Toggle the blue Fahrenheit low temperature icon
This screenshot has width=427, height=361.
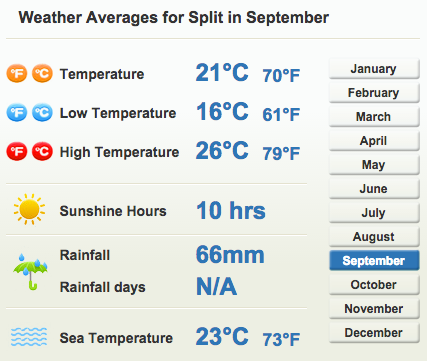[17, 112]
